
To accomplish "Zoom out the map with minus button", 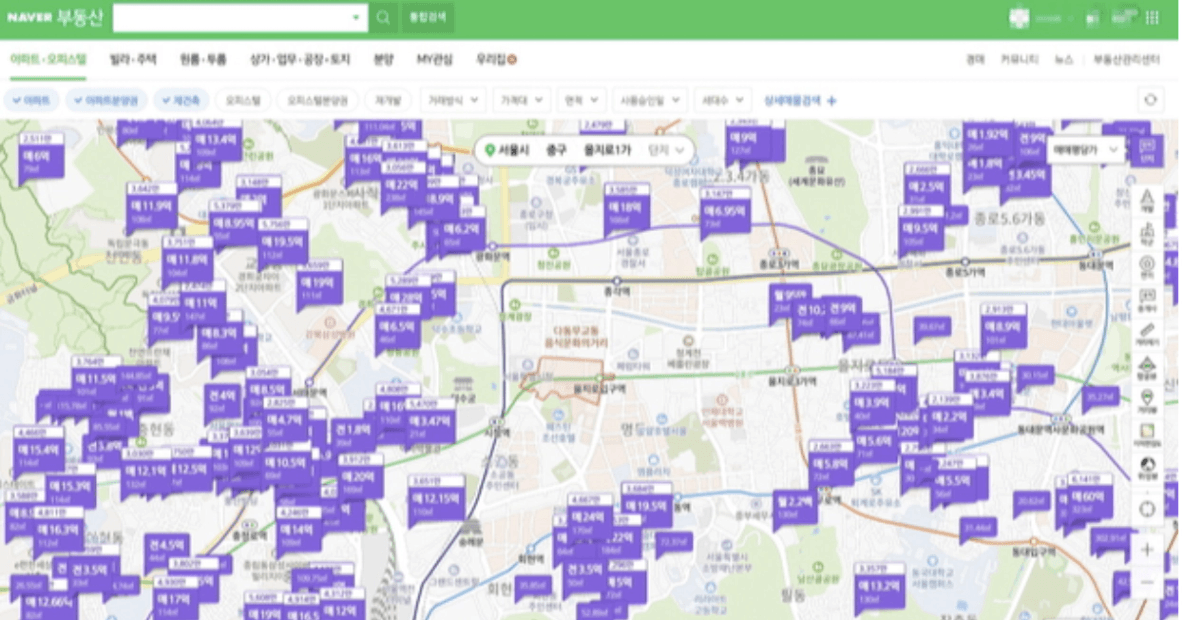I will [x=1146, y=582].
